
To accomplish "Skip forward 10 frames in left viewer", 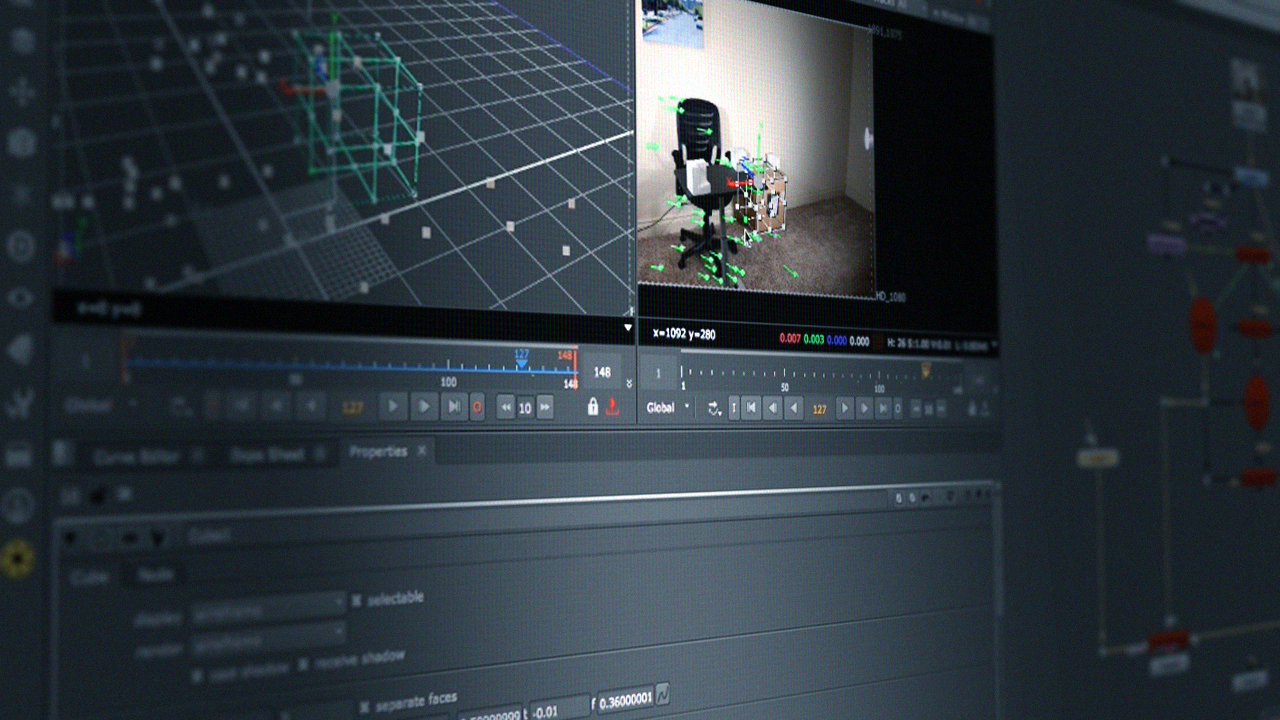I will tap(545, 407).
